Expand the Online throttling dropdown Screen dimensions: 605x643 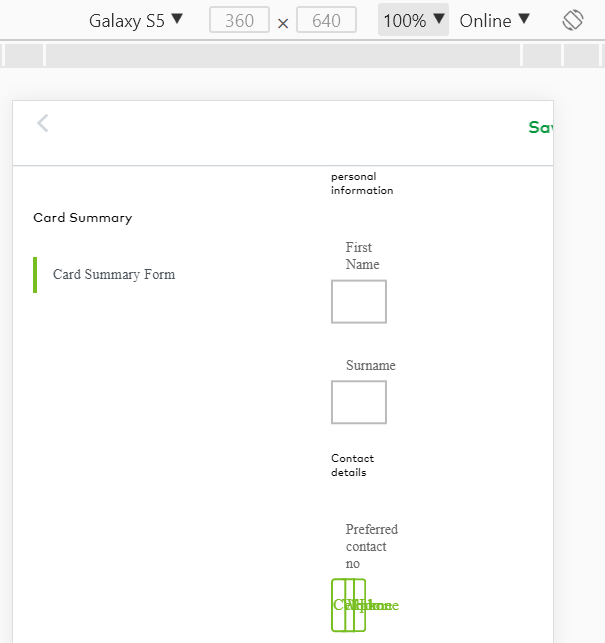[494, 20]
